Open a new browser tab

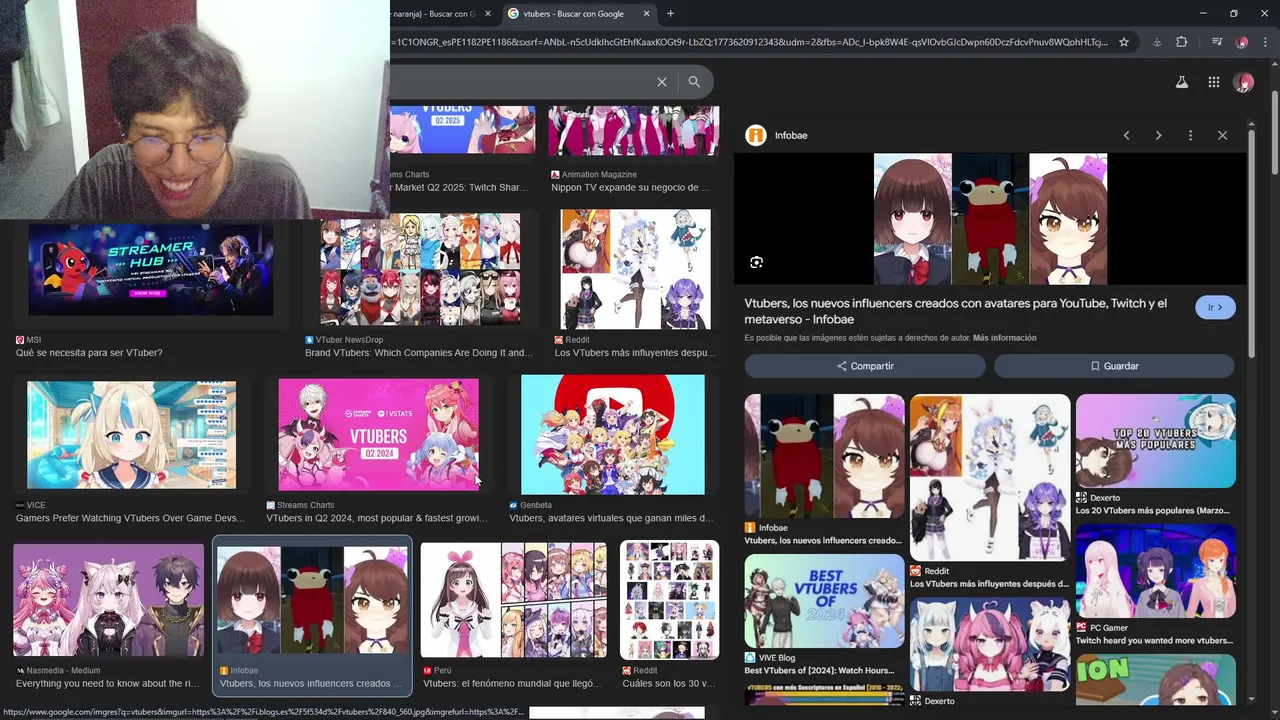[670, 13]
